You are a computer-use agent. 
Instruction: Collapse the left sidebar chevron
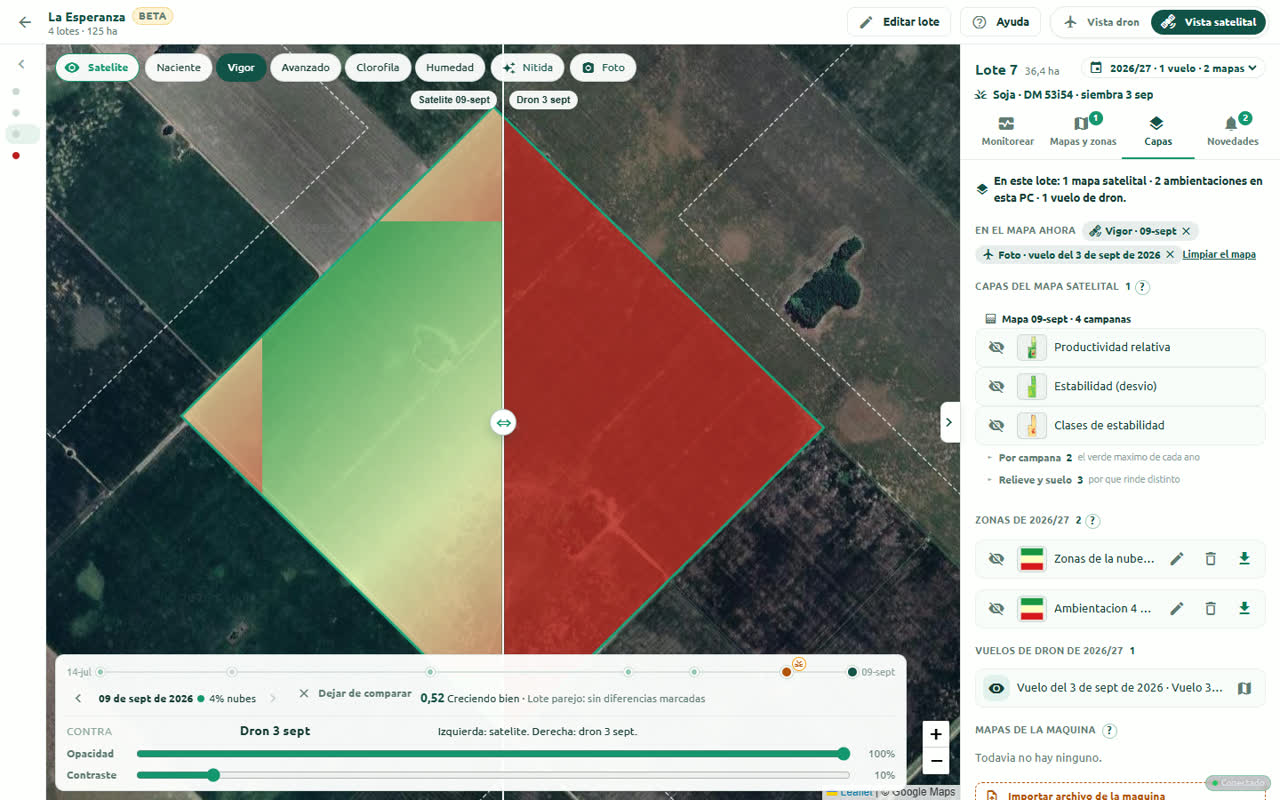[22, 64]
